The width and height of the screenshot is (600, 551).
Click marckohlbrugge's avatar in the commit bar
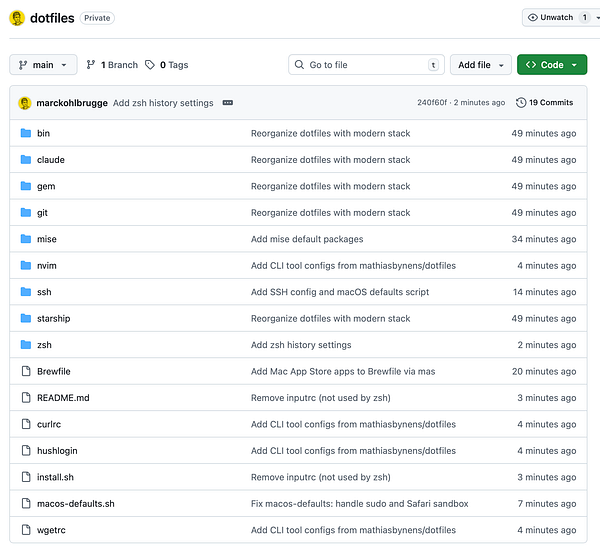click(x=25, y=103)
